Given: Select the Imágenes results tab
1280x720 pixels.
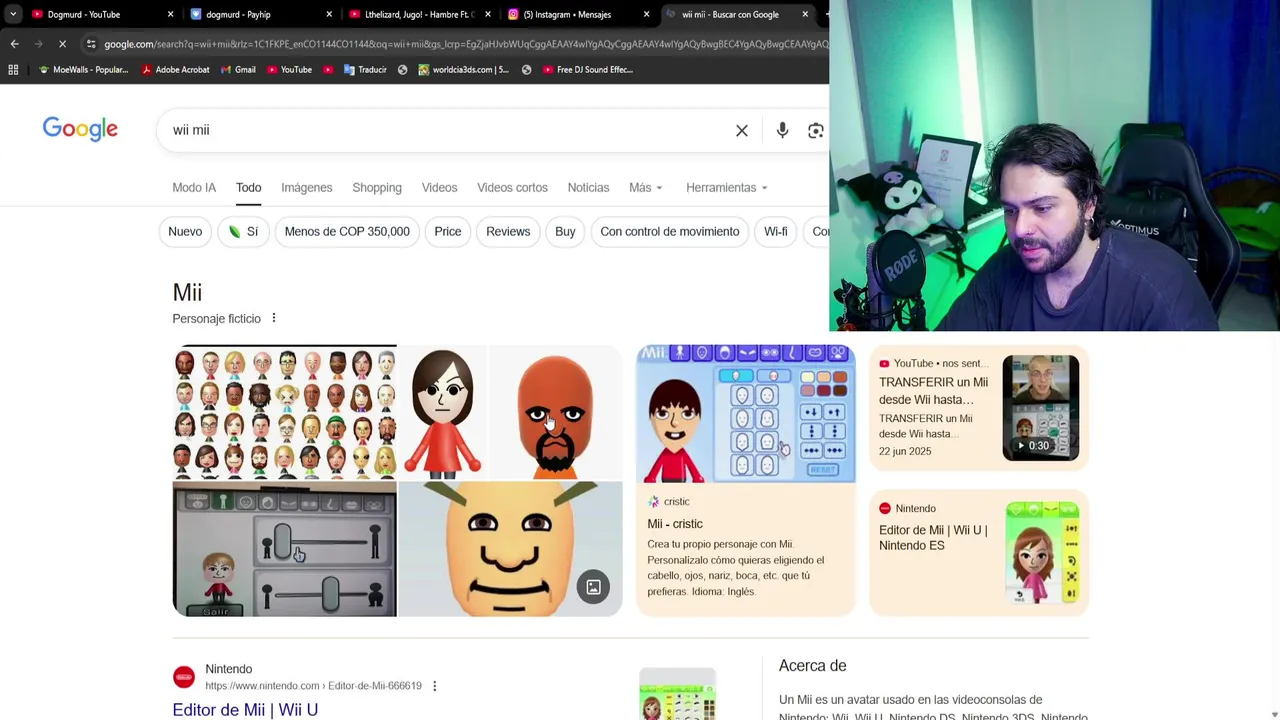Looking at the screenshot, I should [x=306, y=188].
